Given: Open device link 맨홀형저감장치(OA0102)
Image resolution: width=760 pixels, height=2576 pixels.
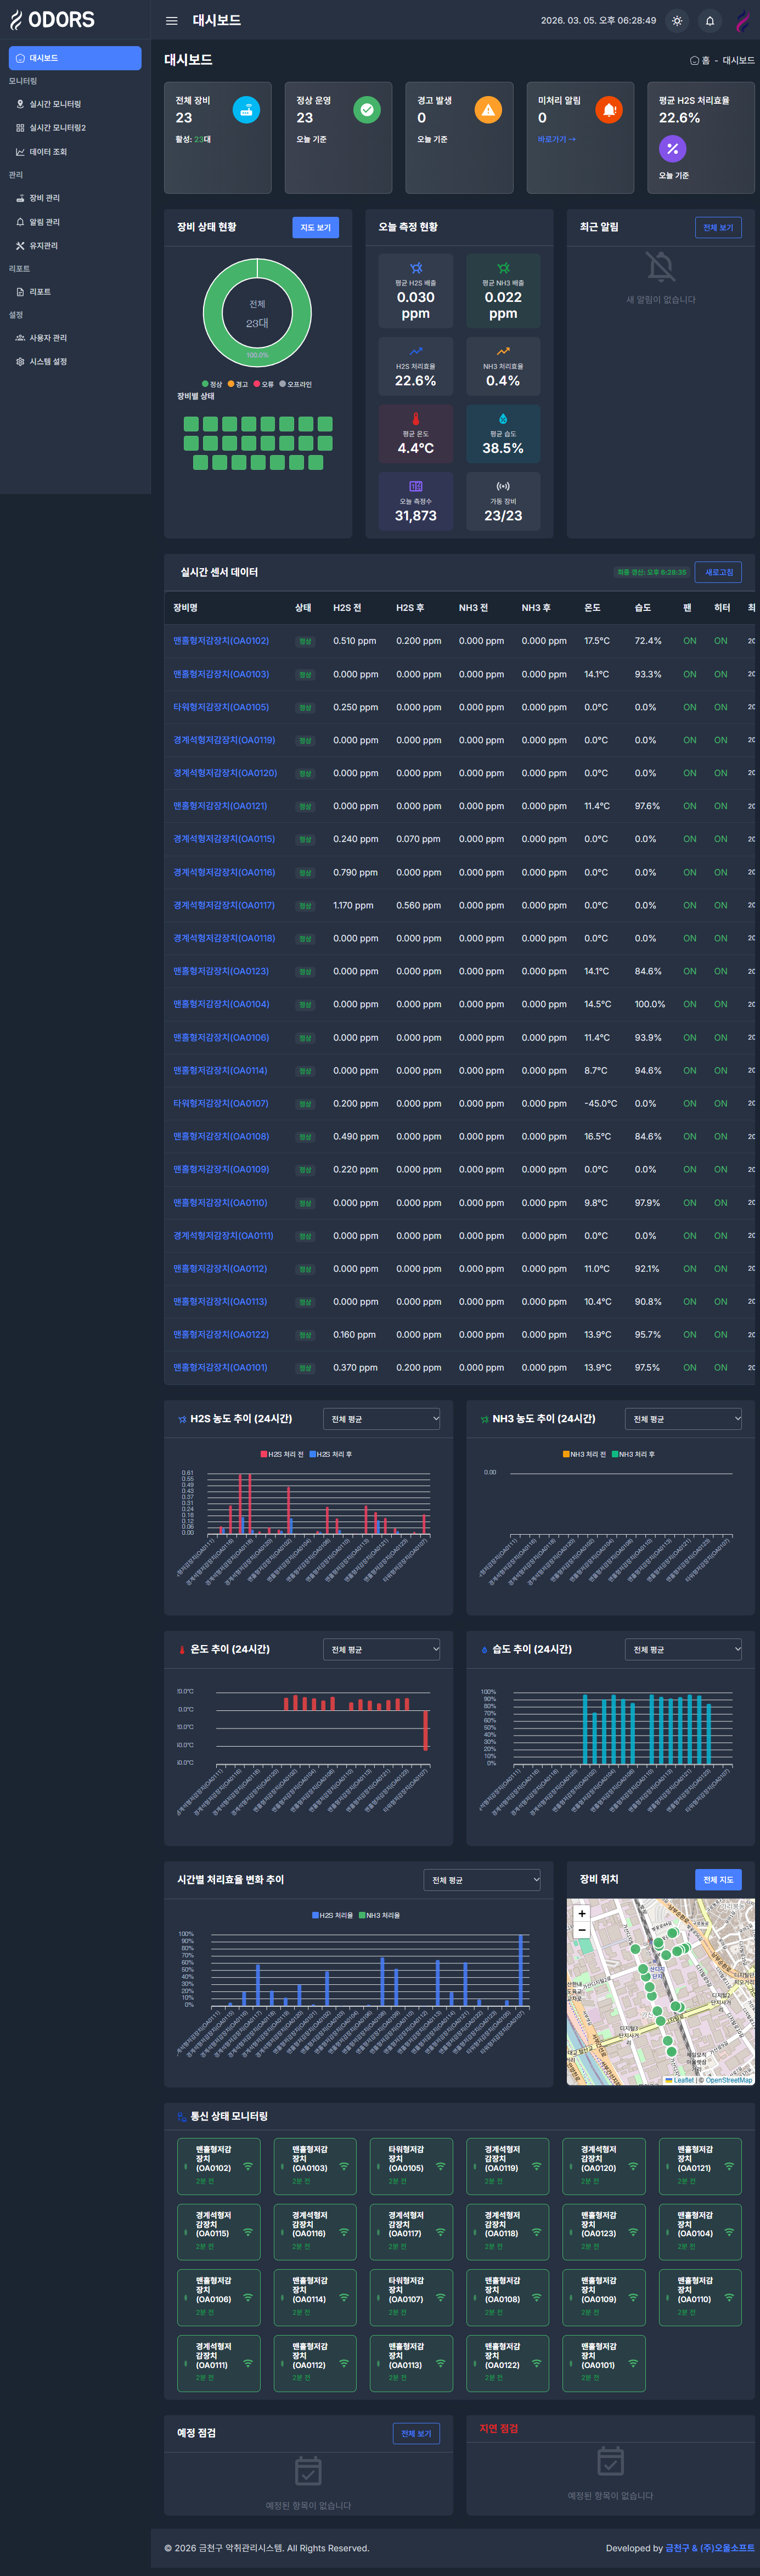Looking at the screenshot, I should pyautogui.click(x=221, y=641).
